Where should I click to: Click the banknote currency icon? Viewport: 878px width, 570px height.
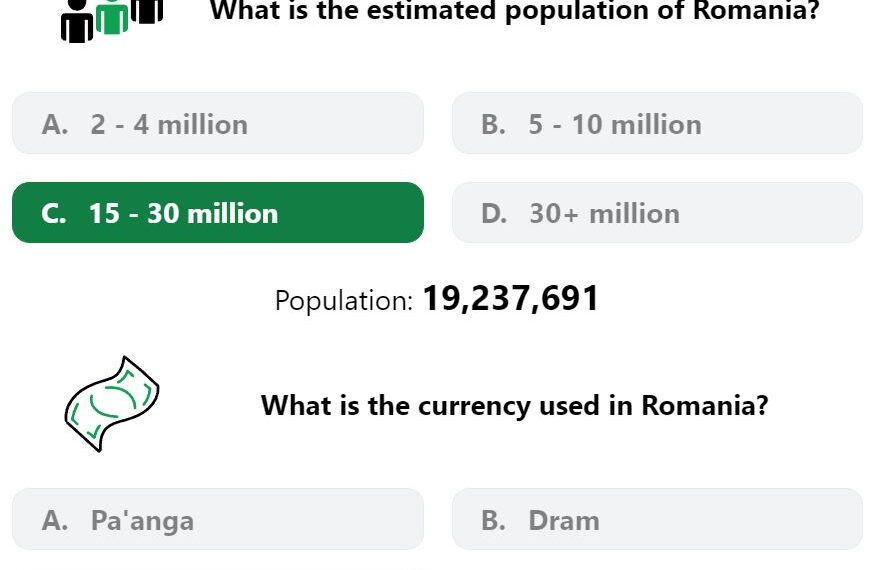coord(112,403)
